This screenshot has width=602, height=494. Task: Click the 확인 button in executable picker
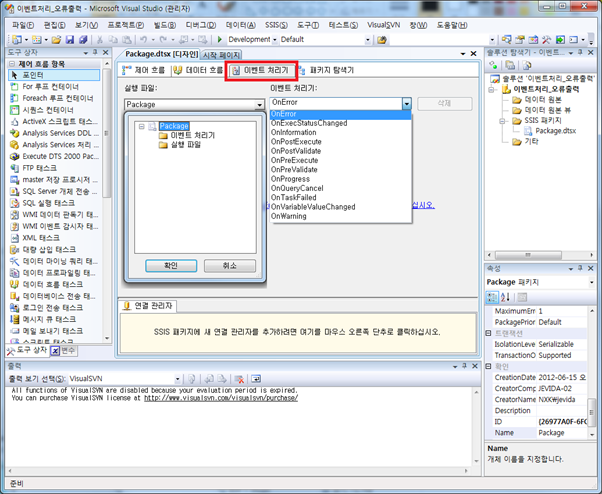[171, 266]
